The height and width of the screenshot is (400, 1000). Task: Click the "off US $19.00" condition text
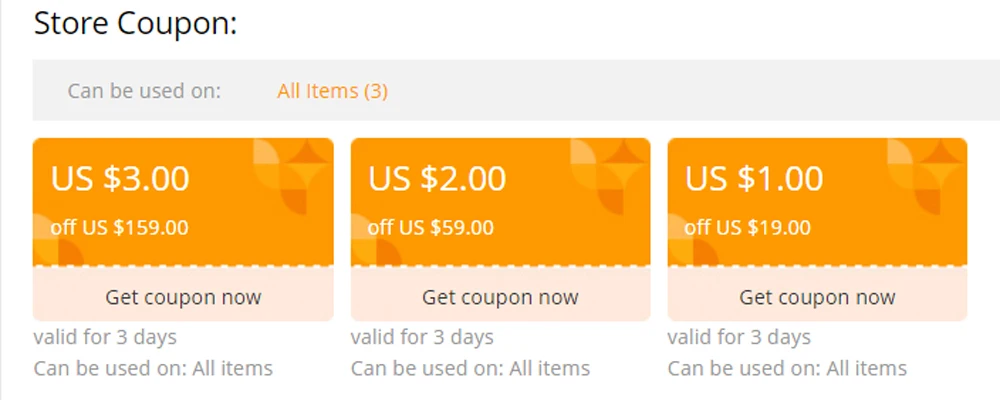[748, 227]
